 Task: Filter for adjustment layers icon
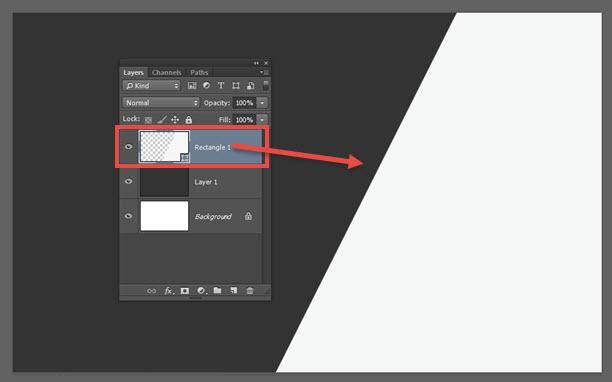click(x=206, y=85)
